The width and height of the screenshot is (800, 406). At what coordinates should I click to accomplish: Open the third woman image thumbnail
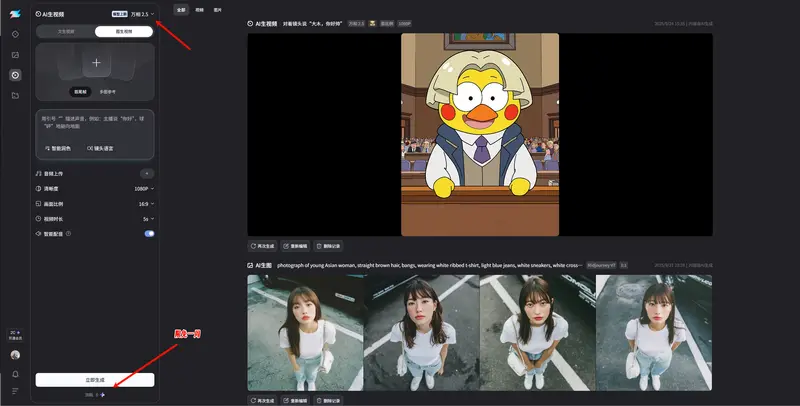click(538, 333)
